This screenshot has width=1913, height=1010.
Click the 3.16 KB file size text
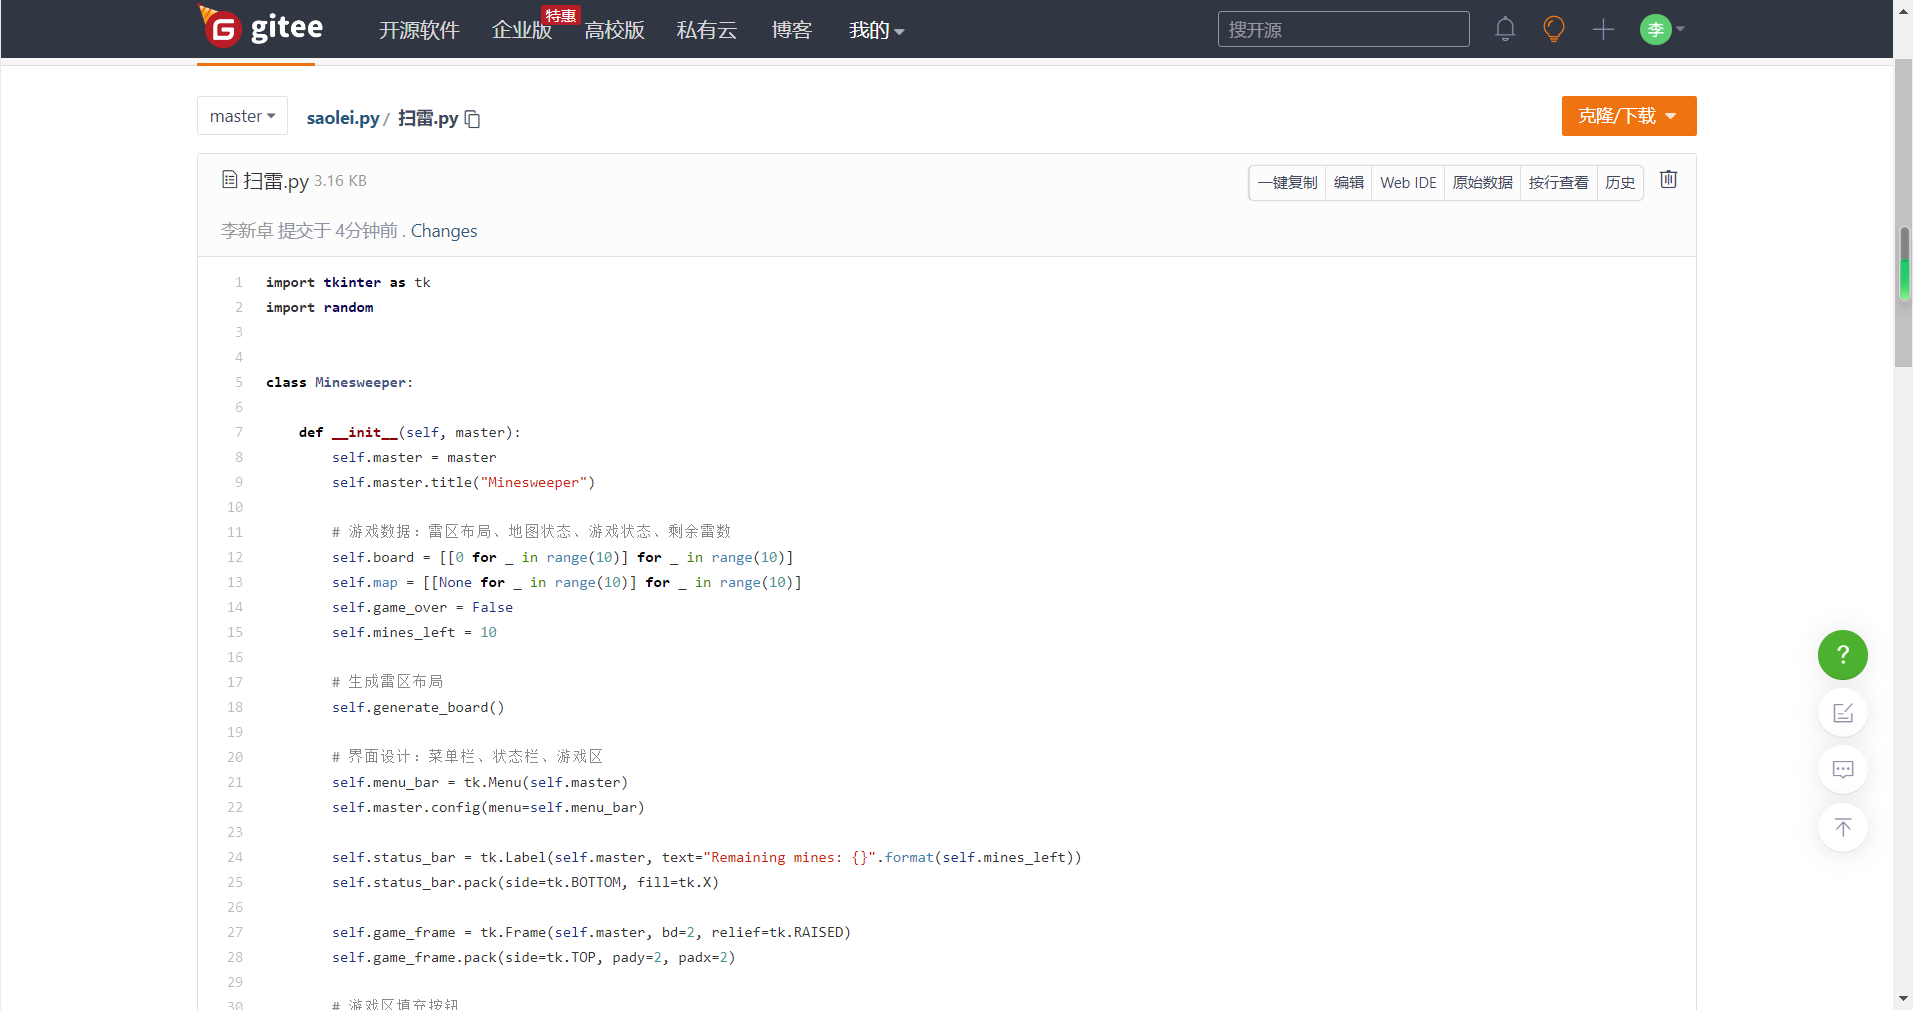[340, 181]
